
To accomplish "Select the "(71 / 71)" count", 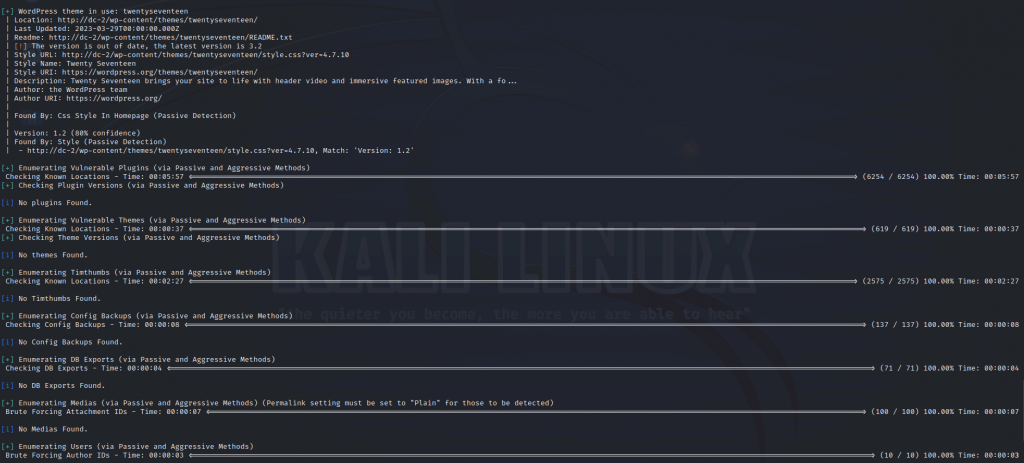I will [899, 368].
